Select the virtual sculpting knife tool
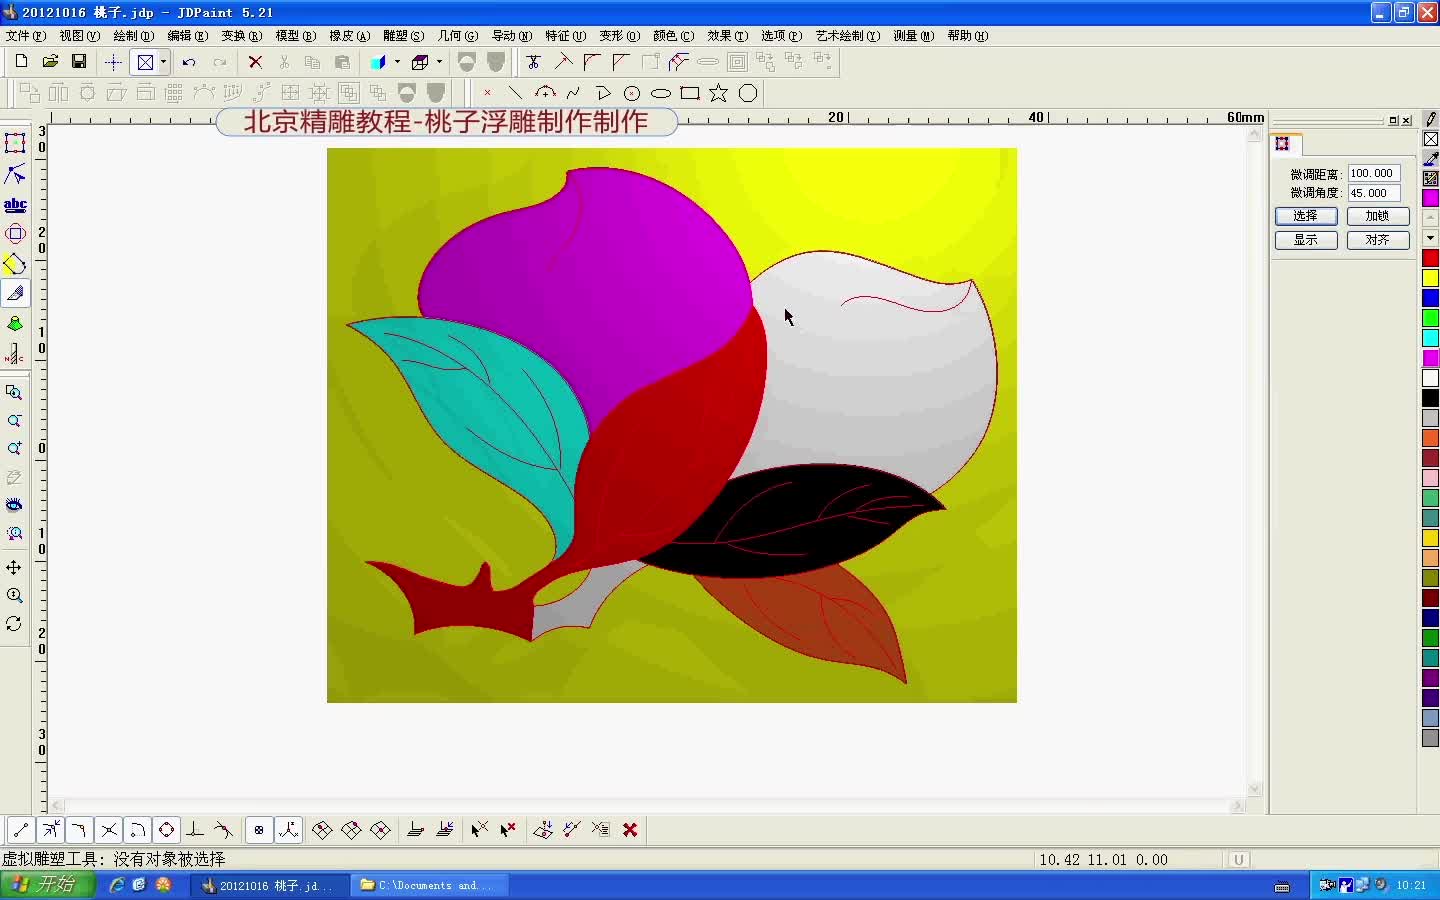 [x=15, y=294]
